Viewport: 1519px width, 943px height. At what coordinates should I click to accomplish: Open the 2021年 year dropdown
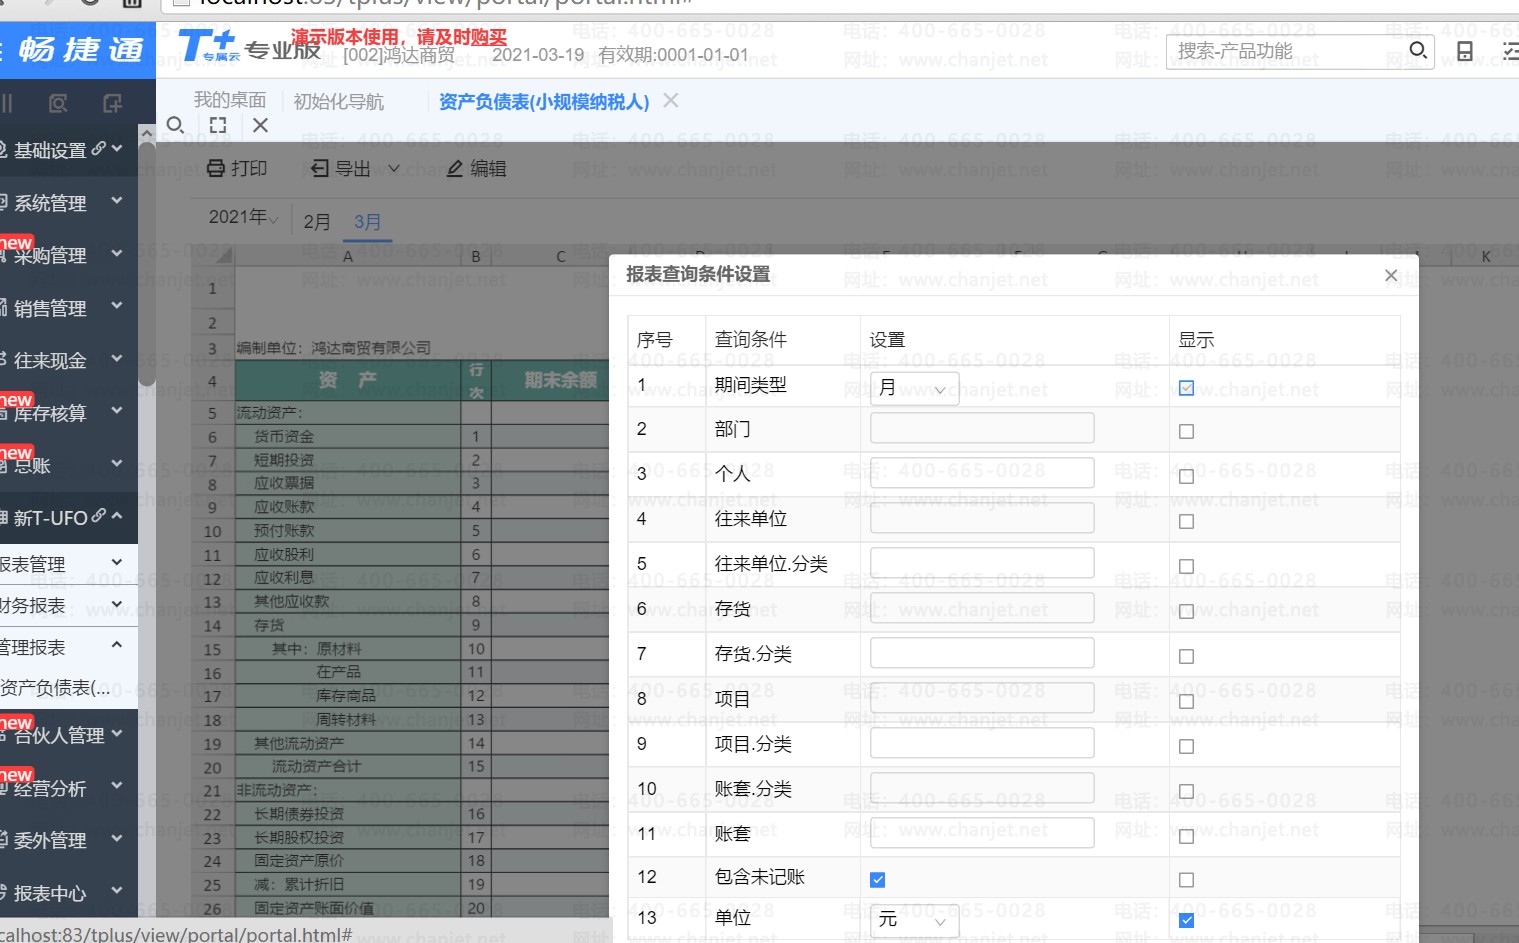(243, 217)
